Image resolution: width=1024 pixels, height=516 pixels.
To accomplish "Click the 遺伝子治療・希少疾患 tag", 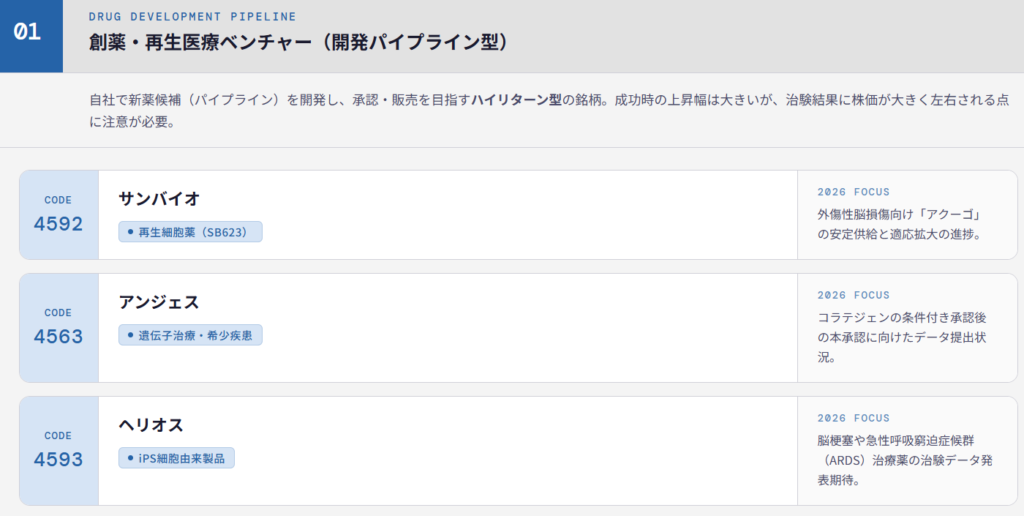I will [x=190, y=335].
